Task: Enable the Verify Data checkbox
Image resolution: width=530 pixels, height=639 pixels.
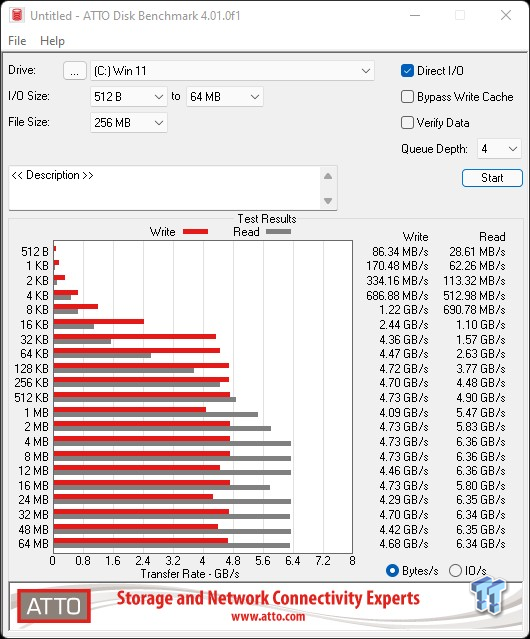Action: [x=407, y=123]
